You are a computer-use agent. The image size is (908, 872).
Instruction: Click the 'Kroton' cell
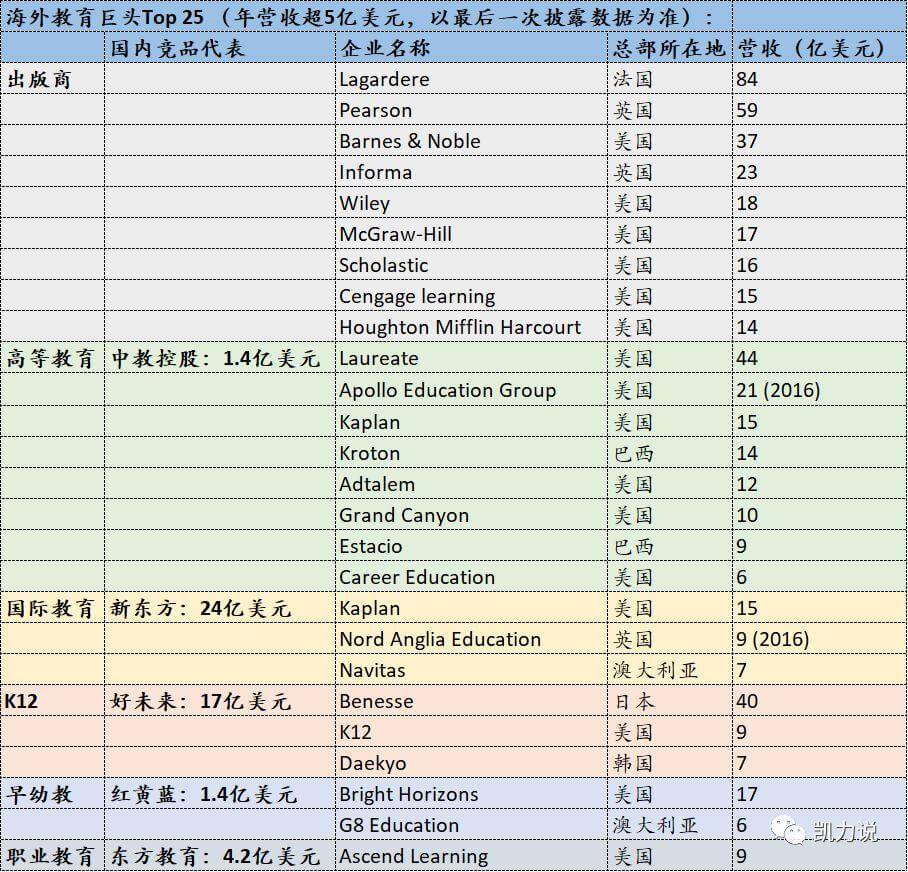pos(471,453)
